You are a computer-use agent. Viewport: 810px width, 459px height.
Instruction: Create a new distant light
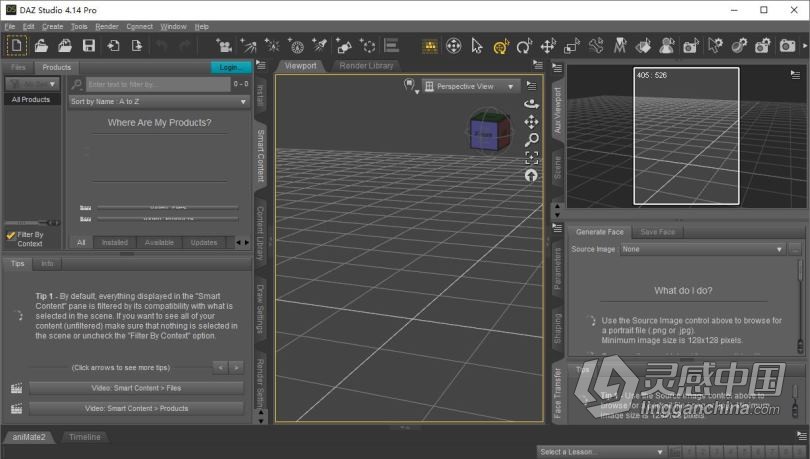(248, 46)
